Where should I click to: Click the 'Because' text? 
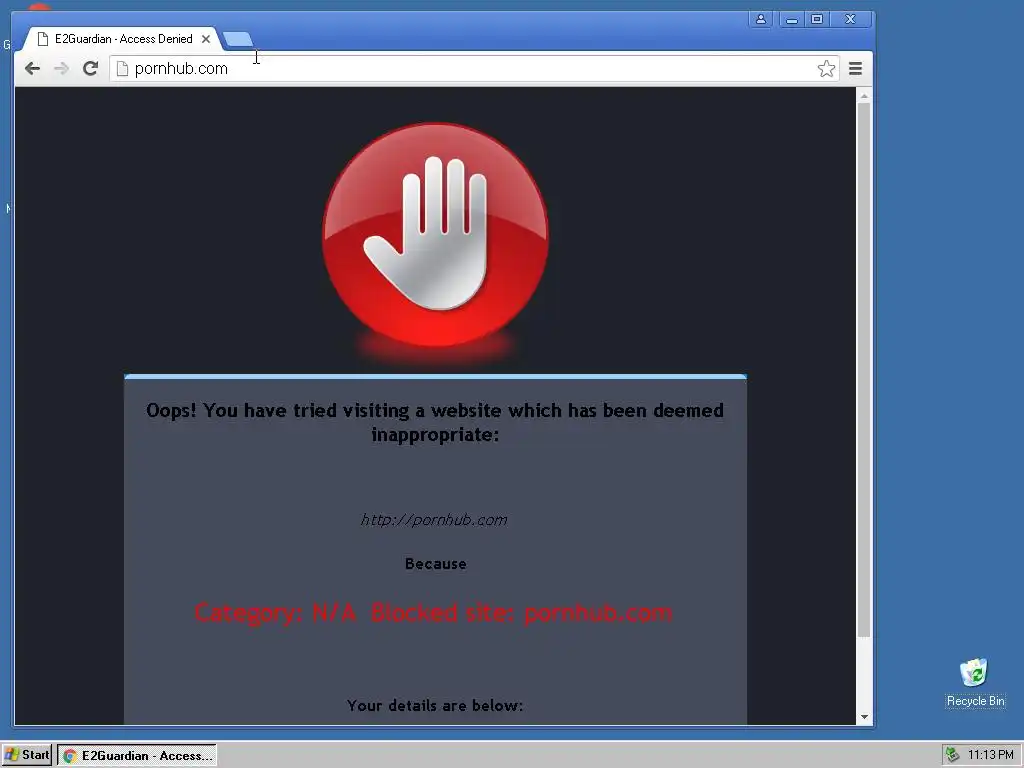[436, 564]
